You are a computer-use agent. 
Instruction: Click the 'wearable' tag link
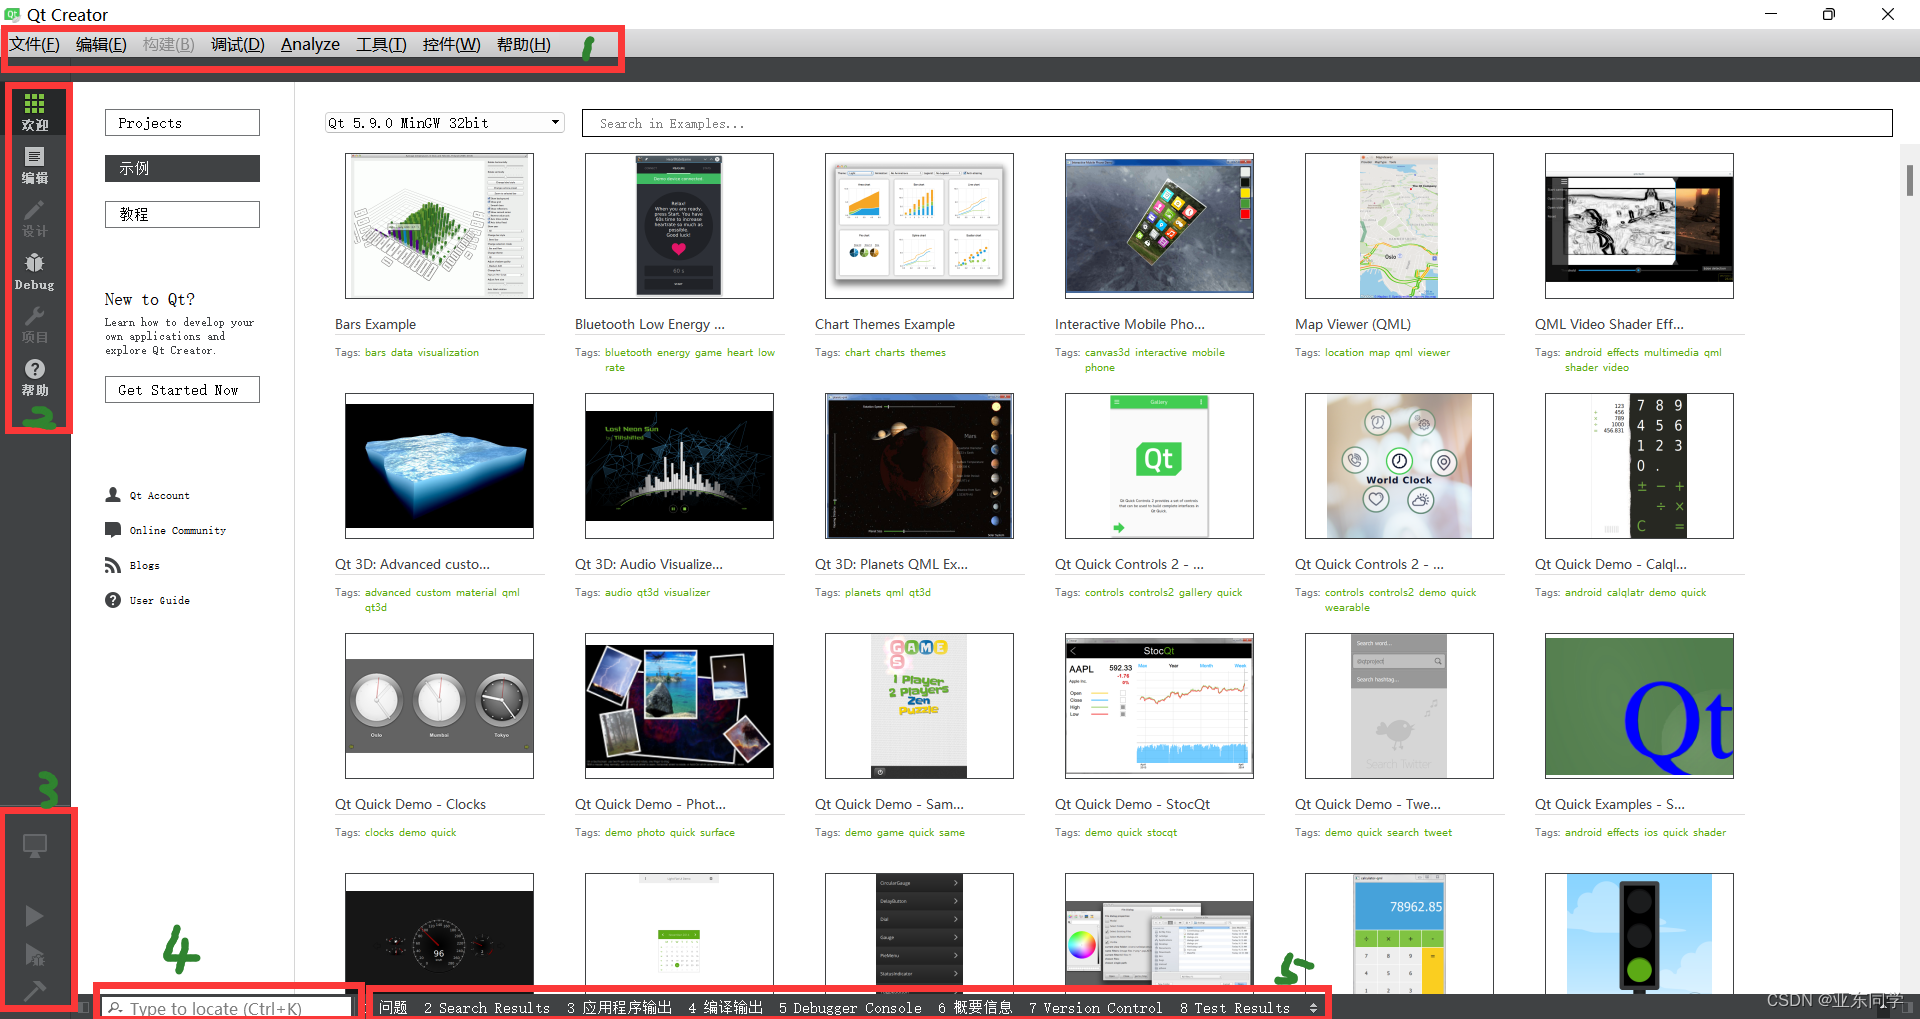pos(1347,607)
